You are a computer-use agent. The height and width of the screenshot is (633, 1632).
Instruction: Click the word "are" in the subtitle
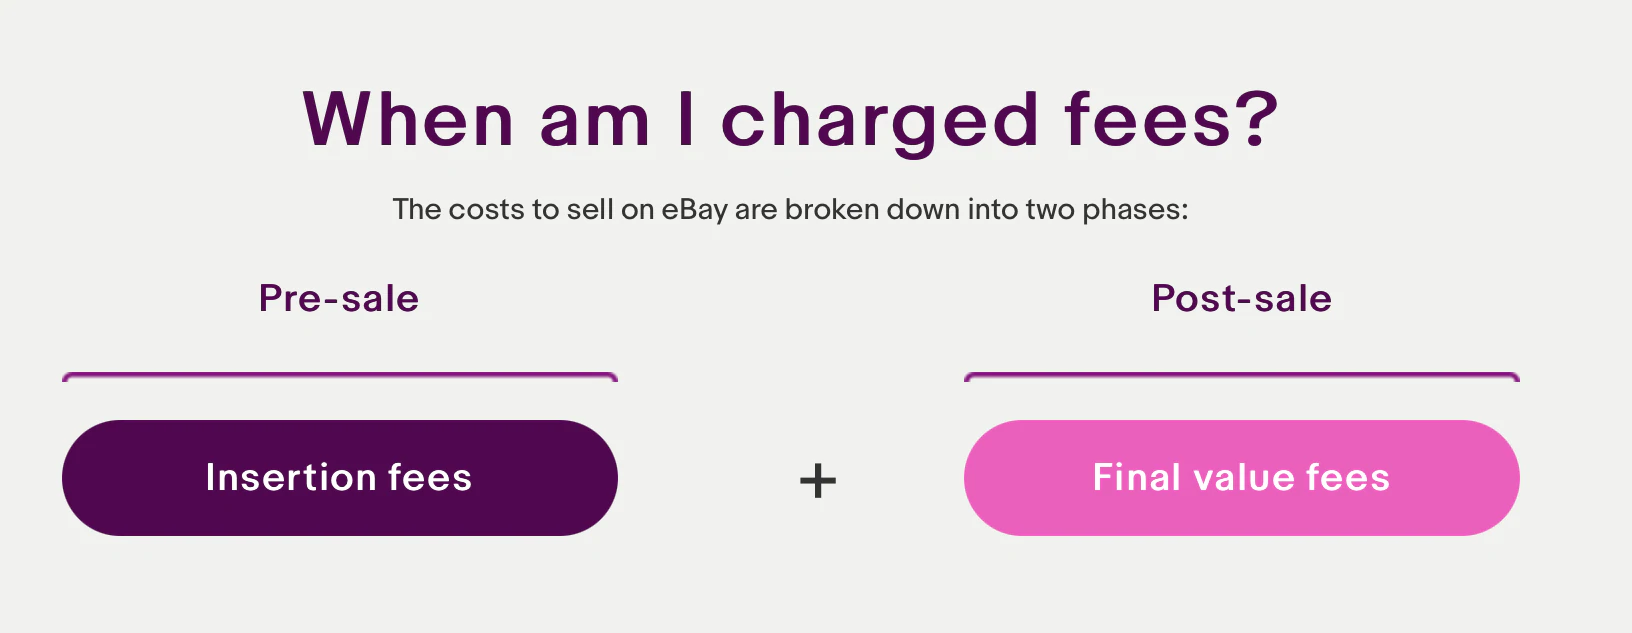[756, 210]
